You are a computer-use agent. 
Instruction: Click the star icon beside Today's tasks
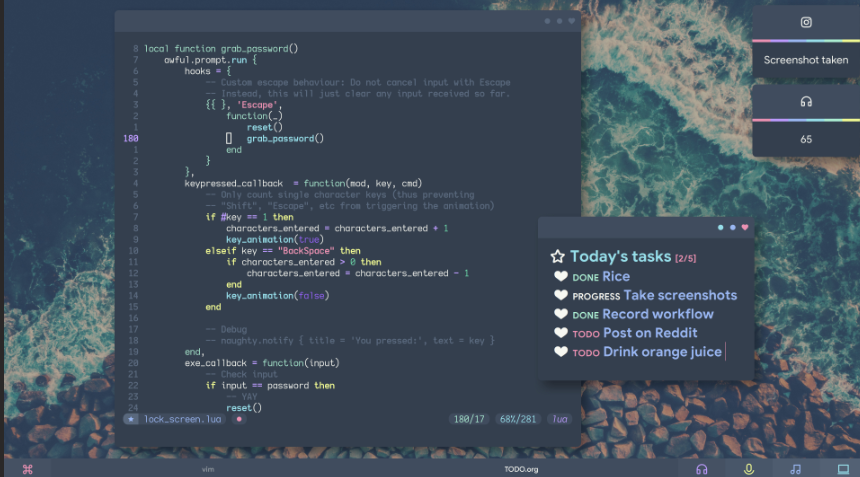[558, 257]
